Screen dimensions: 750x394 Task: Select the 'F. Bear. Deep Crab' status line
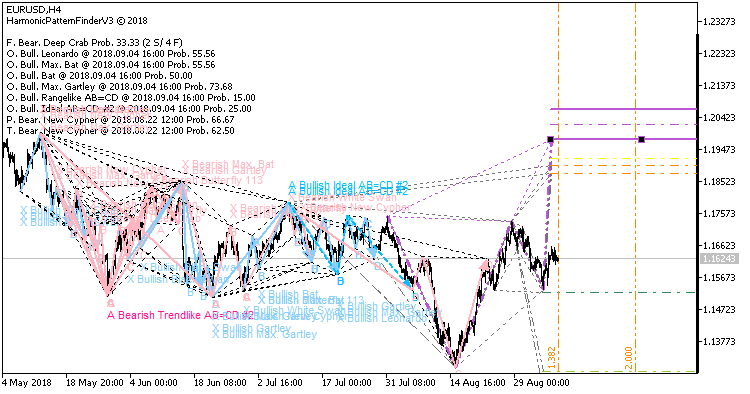[95, 43]
